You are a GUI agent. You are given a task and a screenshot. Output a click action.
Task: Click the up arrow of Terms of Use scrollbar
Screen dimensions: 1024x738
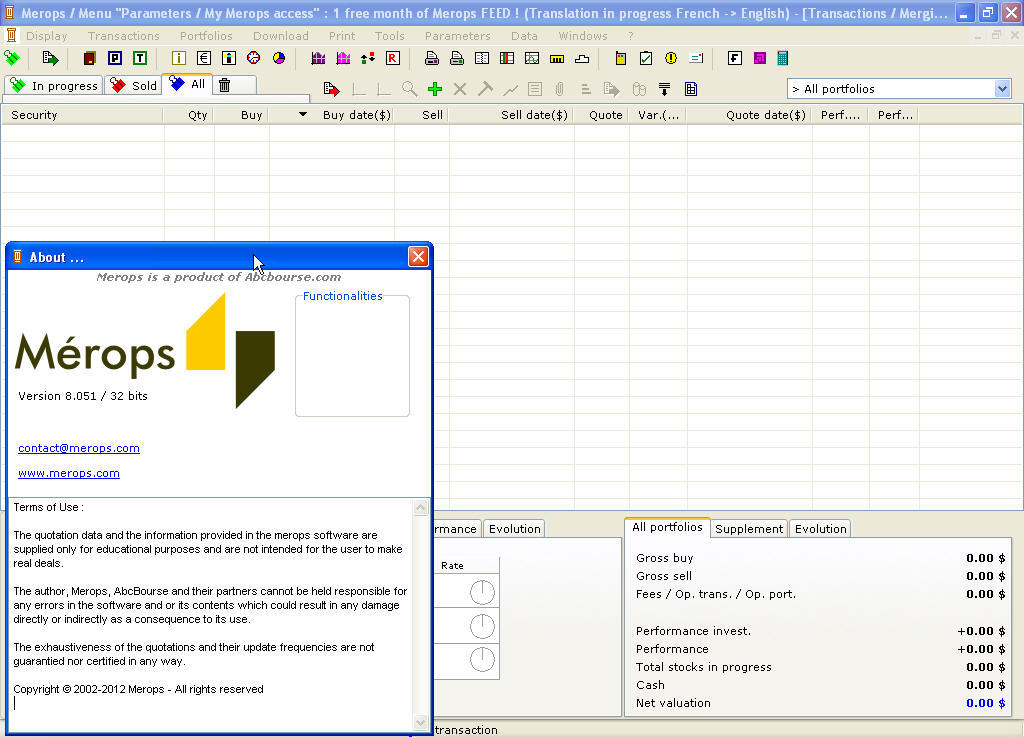[421, 507]
